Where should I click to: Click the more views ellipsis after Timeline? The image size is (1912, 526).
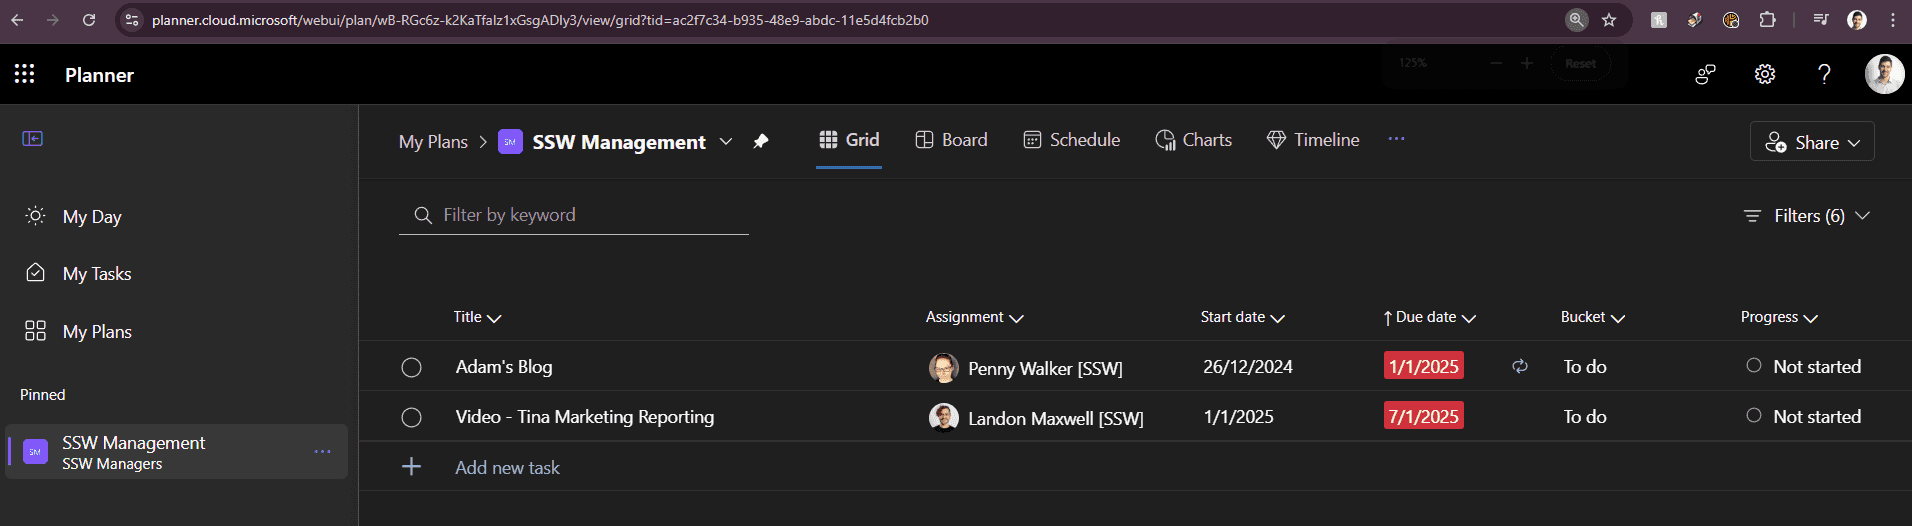click(x=1396, y=140)
